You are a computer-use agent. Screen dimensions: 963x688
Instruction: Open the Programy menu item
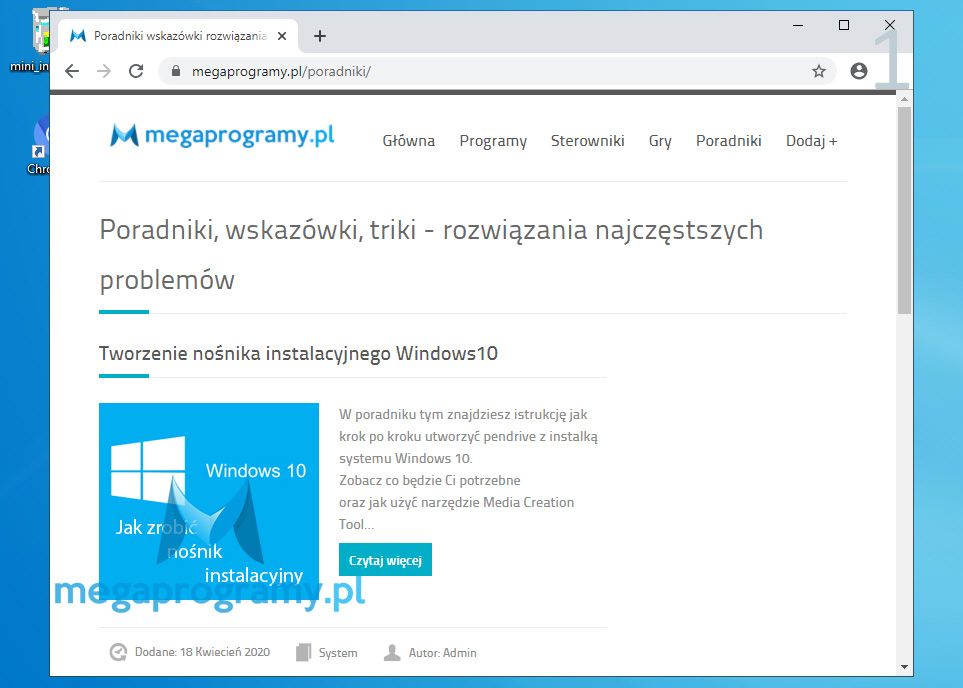493,141
